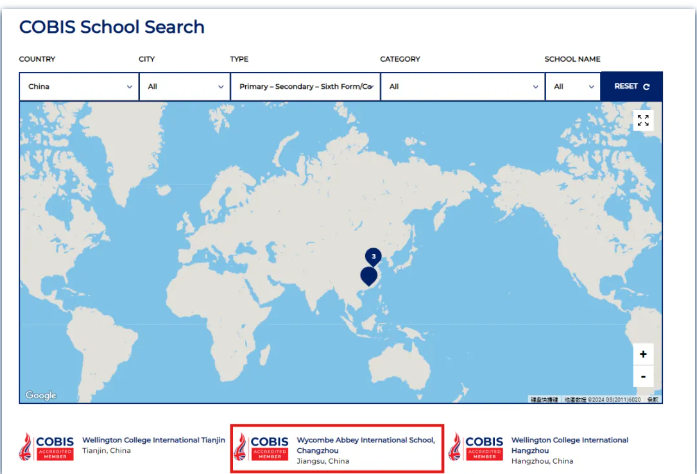
Task: Open Wellington College International Hangzhou link
Action: point(570,445)
